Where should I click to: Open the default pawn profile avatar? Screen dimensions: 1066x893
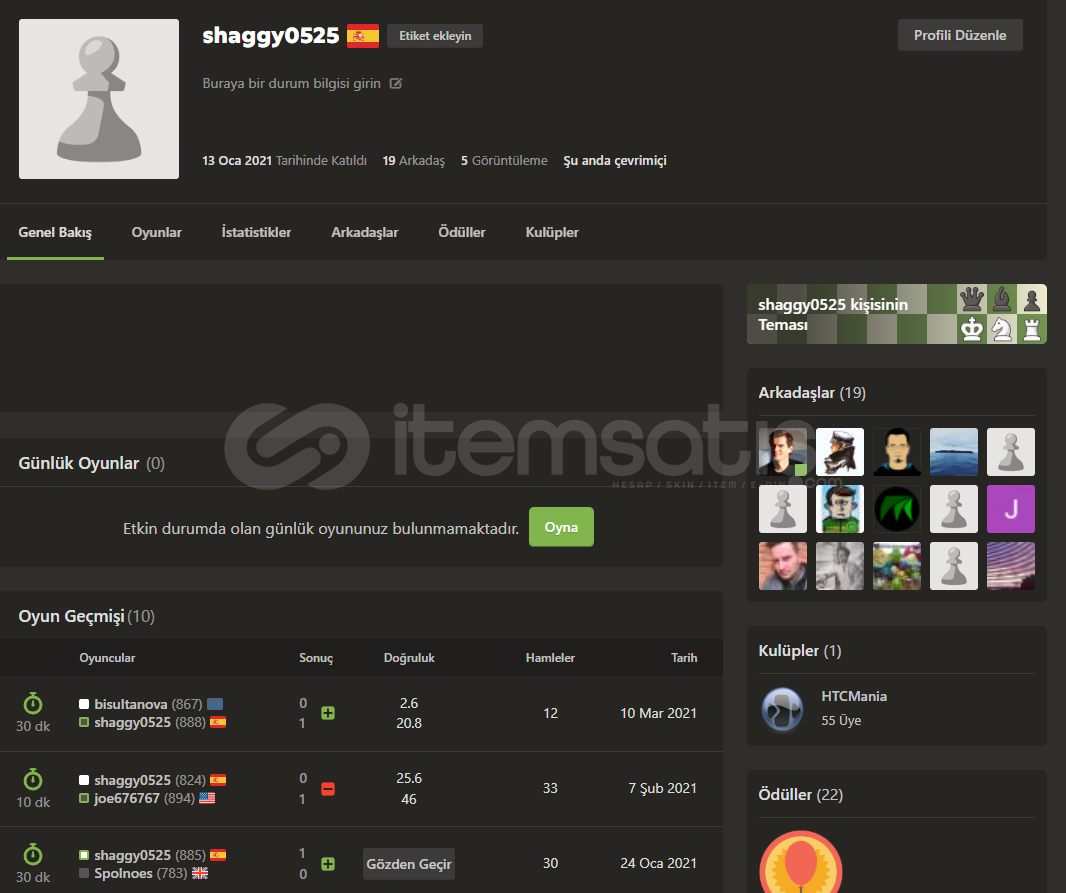pos(99,99)
